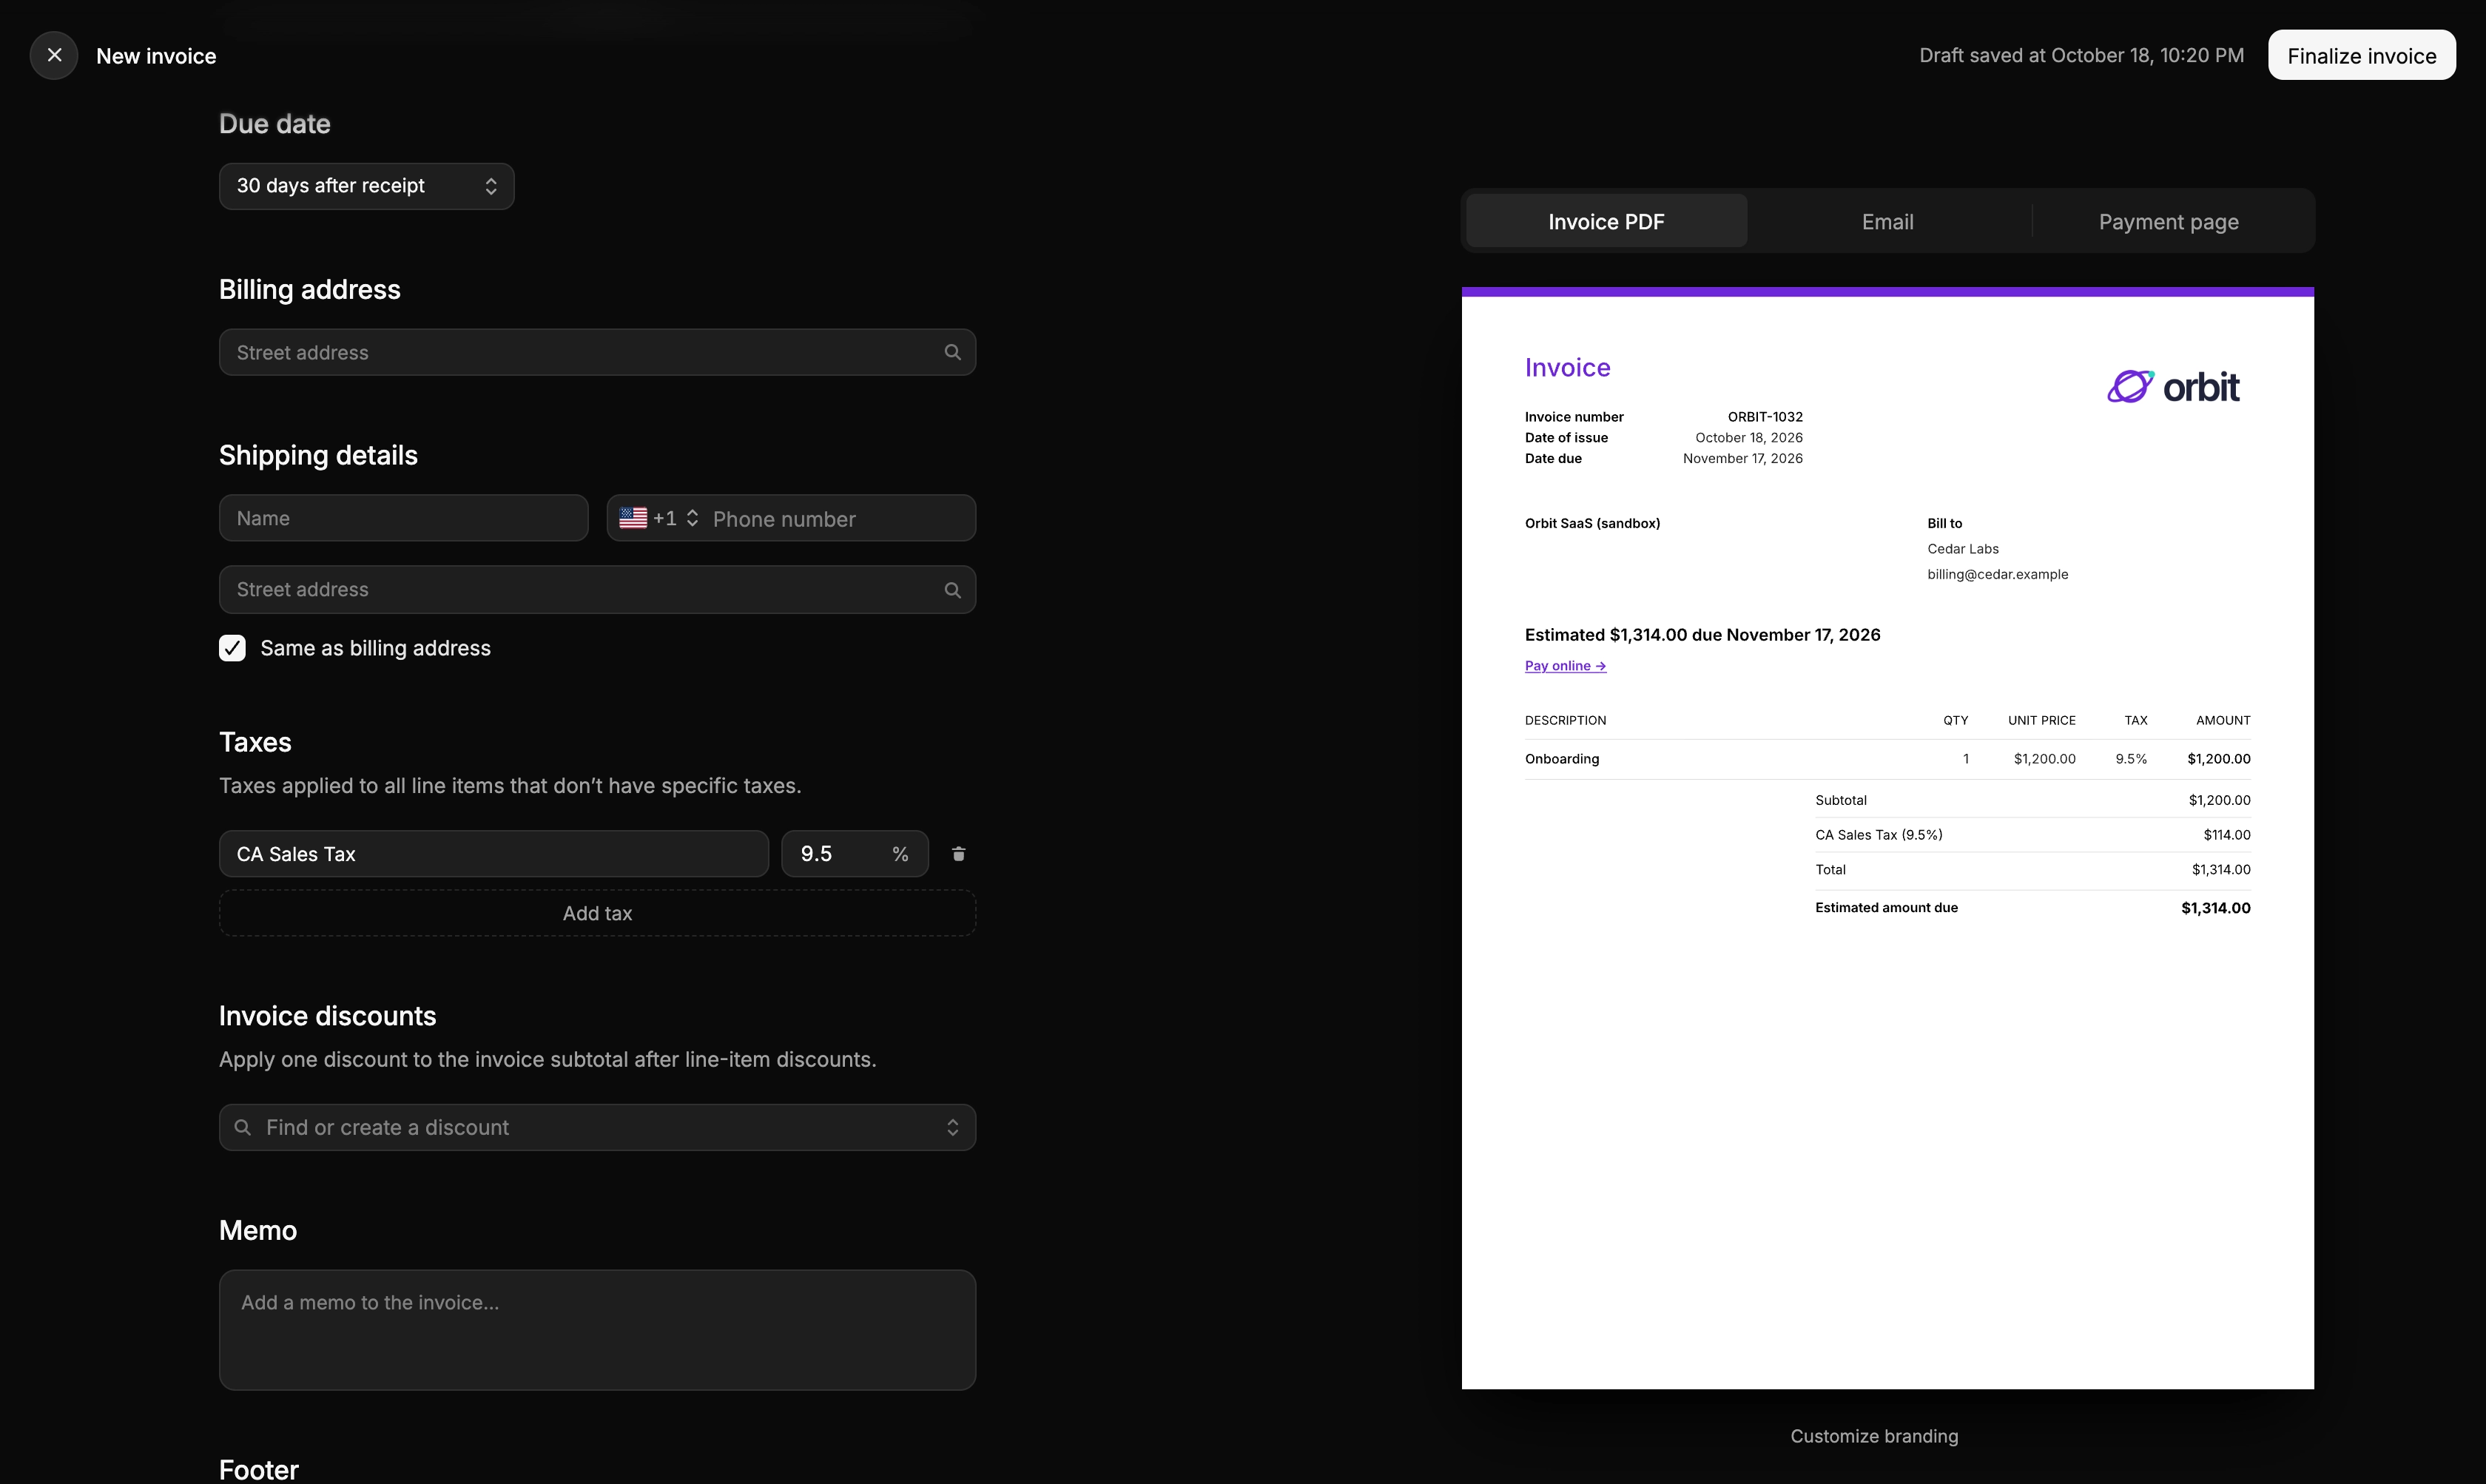2486x1484 pixels.
Task: Click invoice number ORBIT-1032
Action: 1765,417
